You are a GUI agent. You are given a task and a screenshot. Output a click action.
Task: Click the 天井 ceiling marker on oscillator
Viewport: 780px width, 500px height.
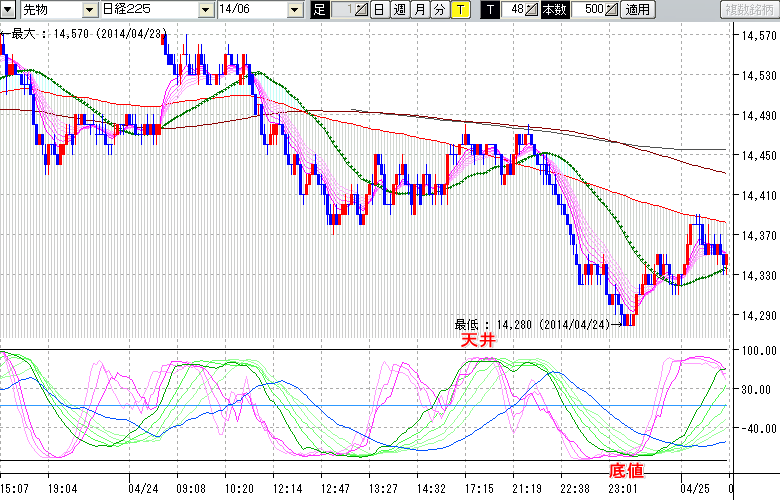point(477,341)
